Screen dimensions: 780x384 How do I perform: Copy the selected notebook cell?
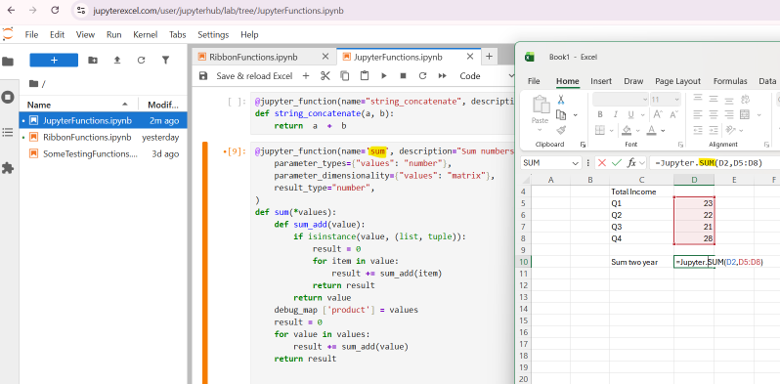click(x=345, y=76)
